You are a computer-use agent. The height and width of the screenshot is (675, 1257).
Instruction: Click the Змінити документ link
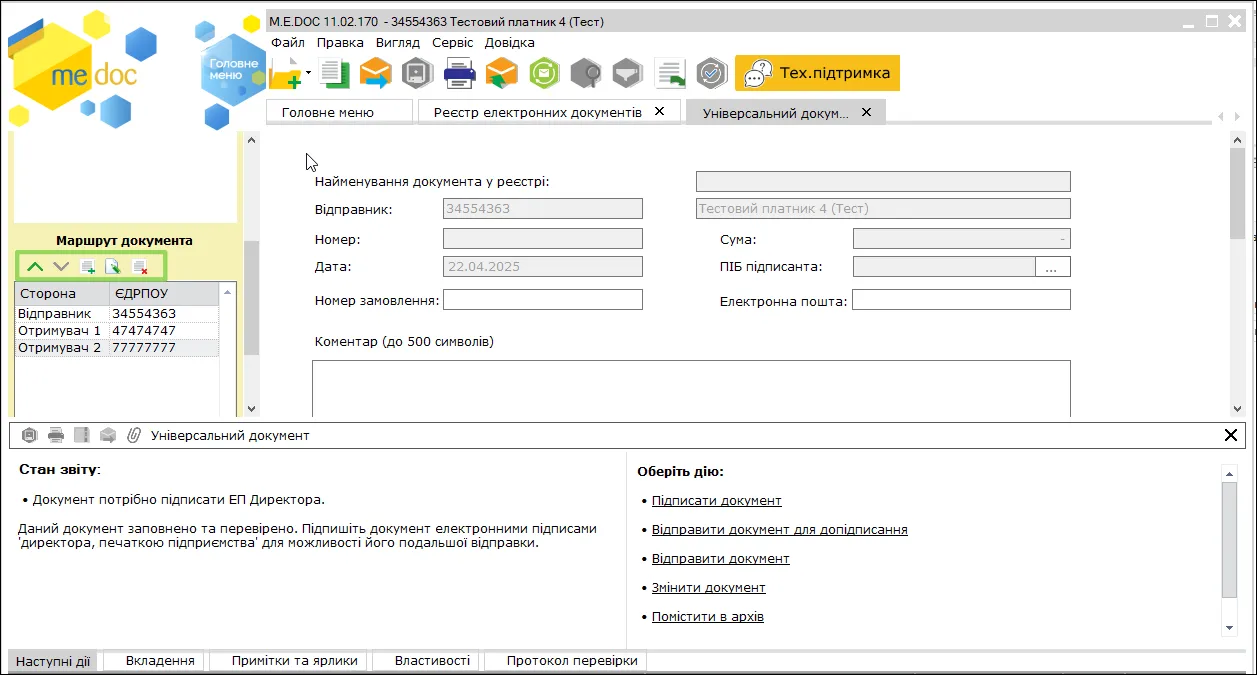[708, 587]
